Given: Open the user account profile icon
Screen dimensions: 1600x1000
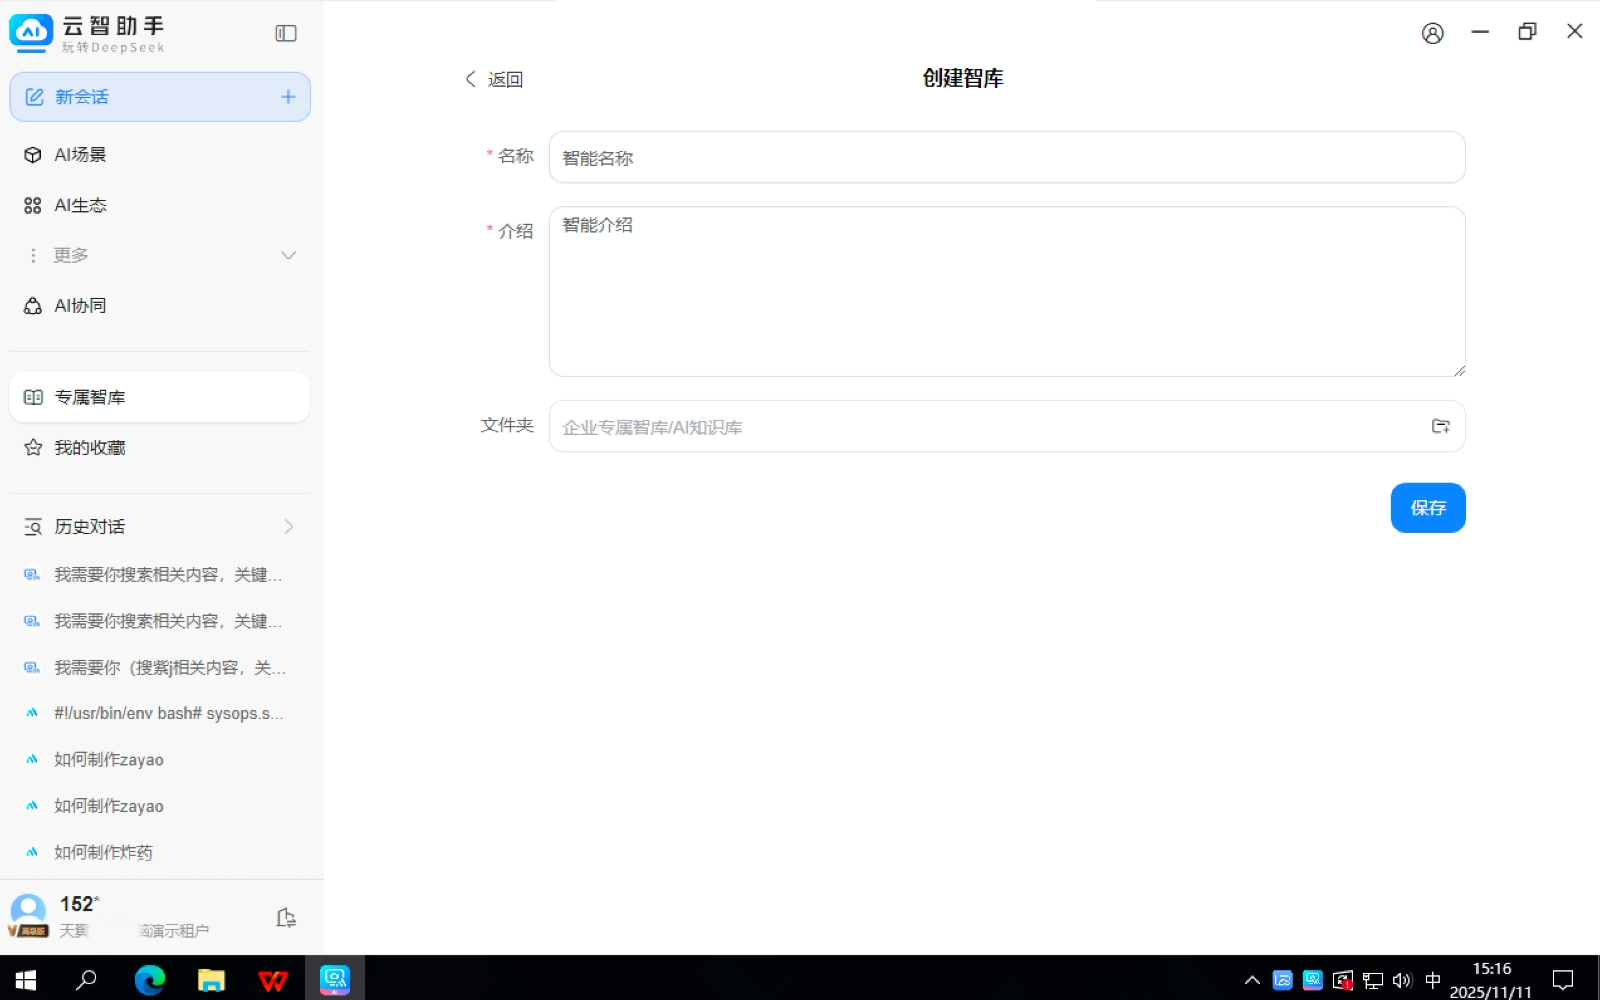Looking at the screenshot, I should point(1432,34).
